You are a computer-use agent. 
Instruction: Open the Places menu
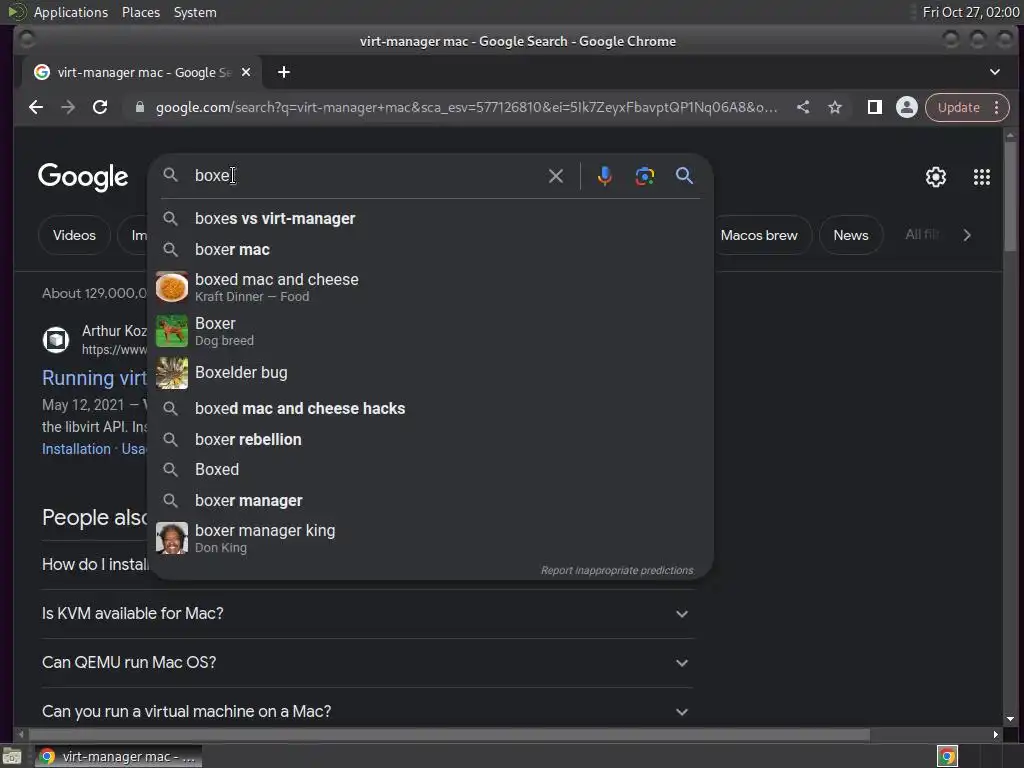141,12
